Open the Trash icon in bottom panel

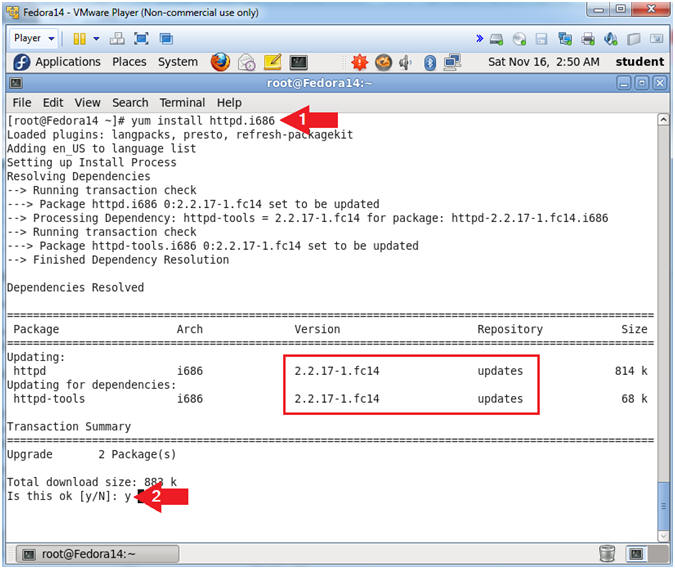point(607,554)
